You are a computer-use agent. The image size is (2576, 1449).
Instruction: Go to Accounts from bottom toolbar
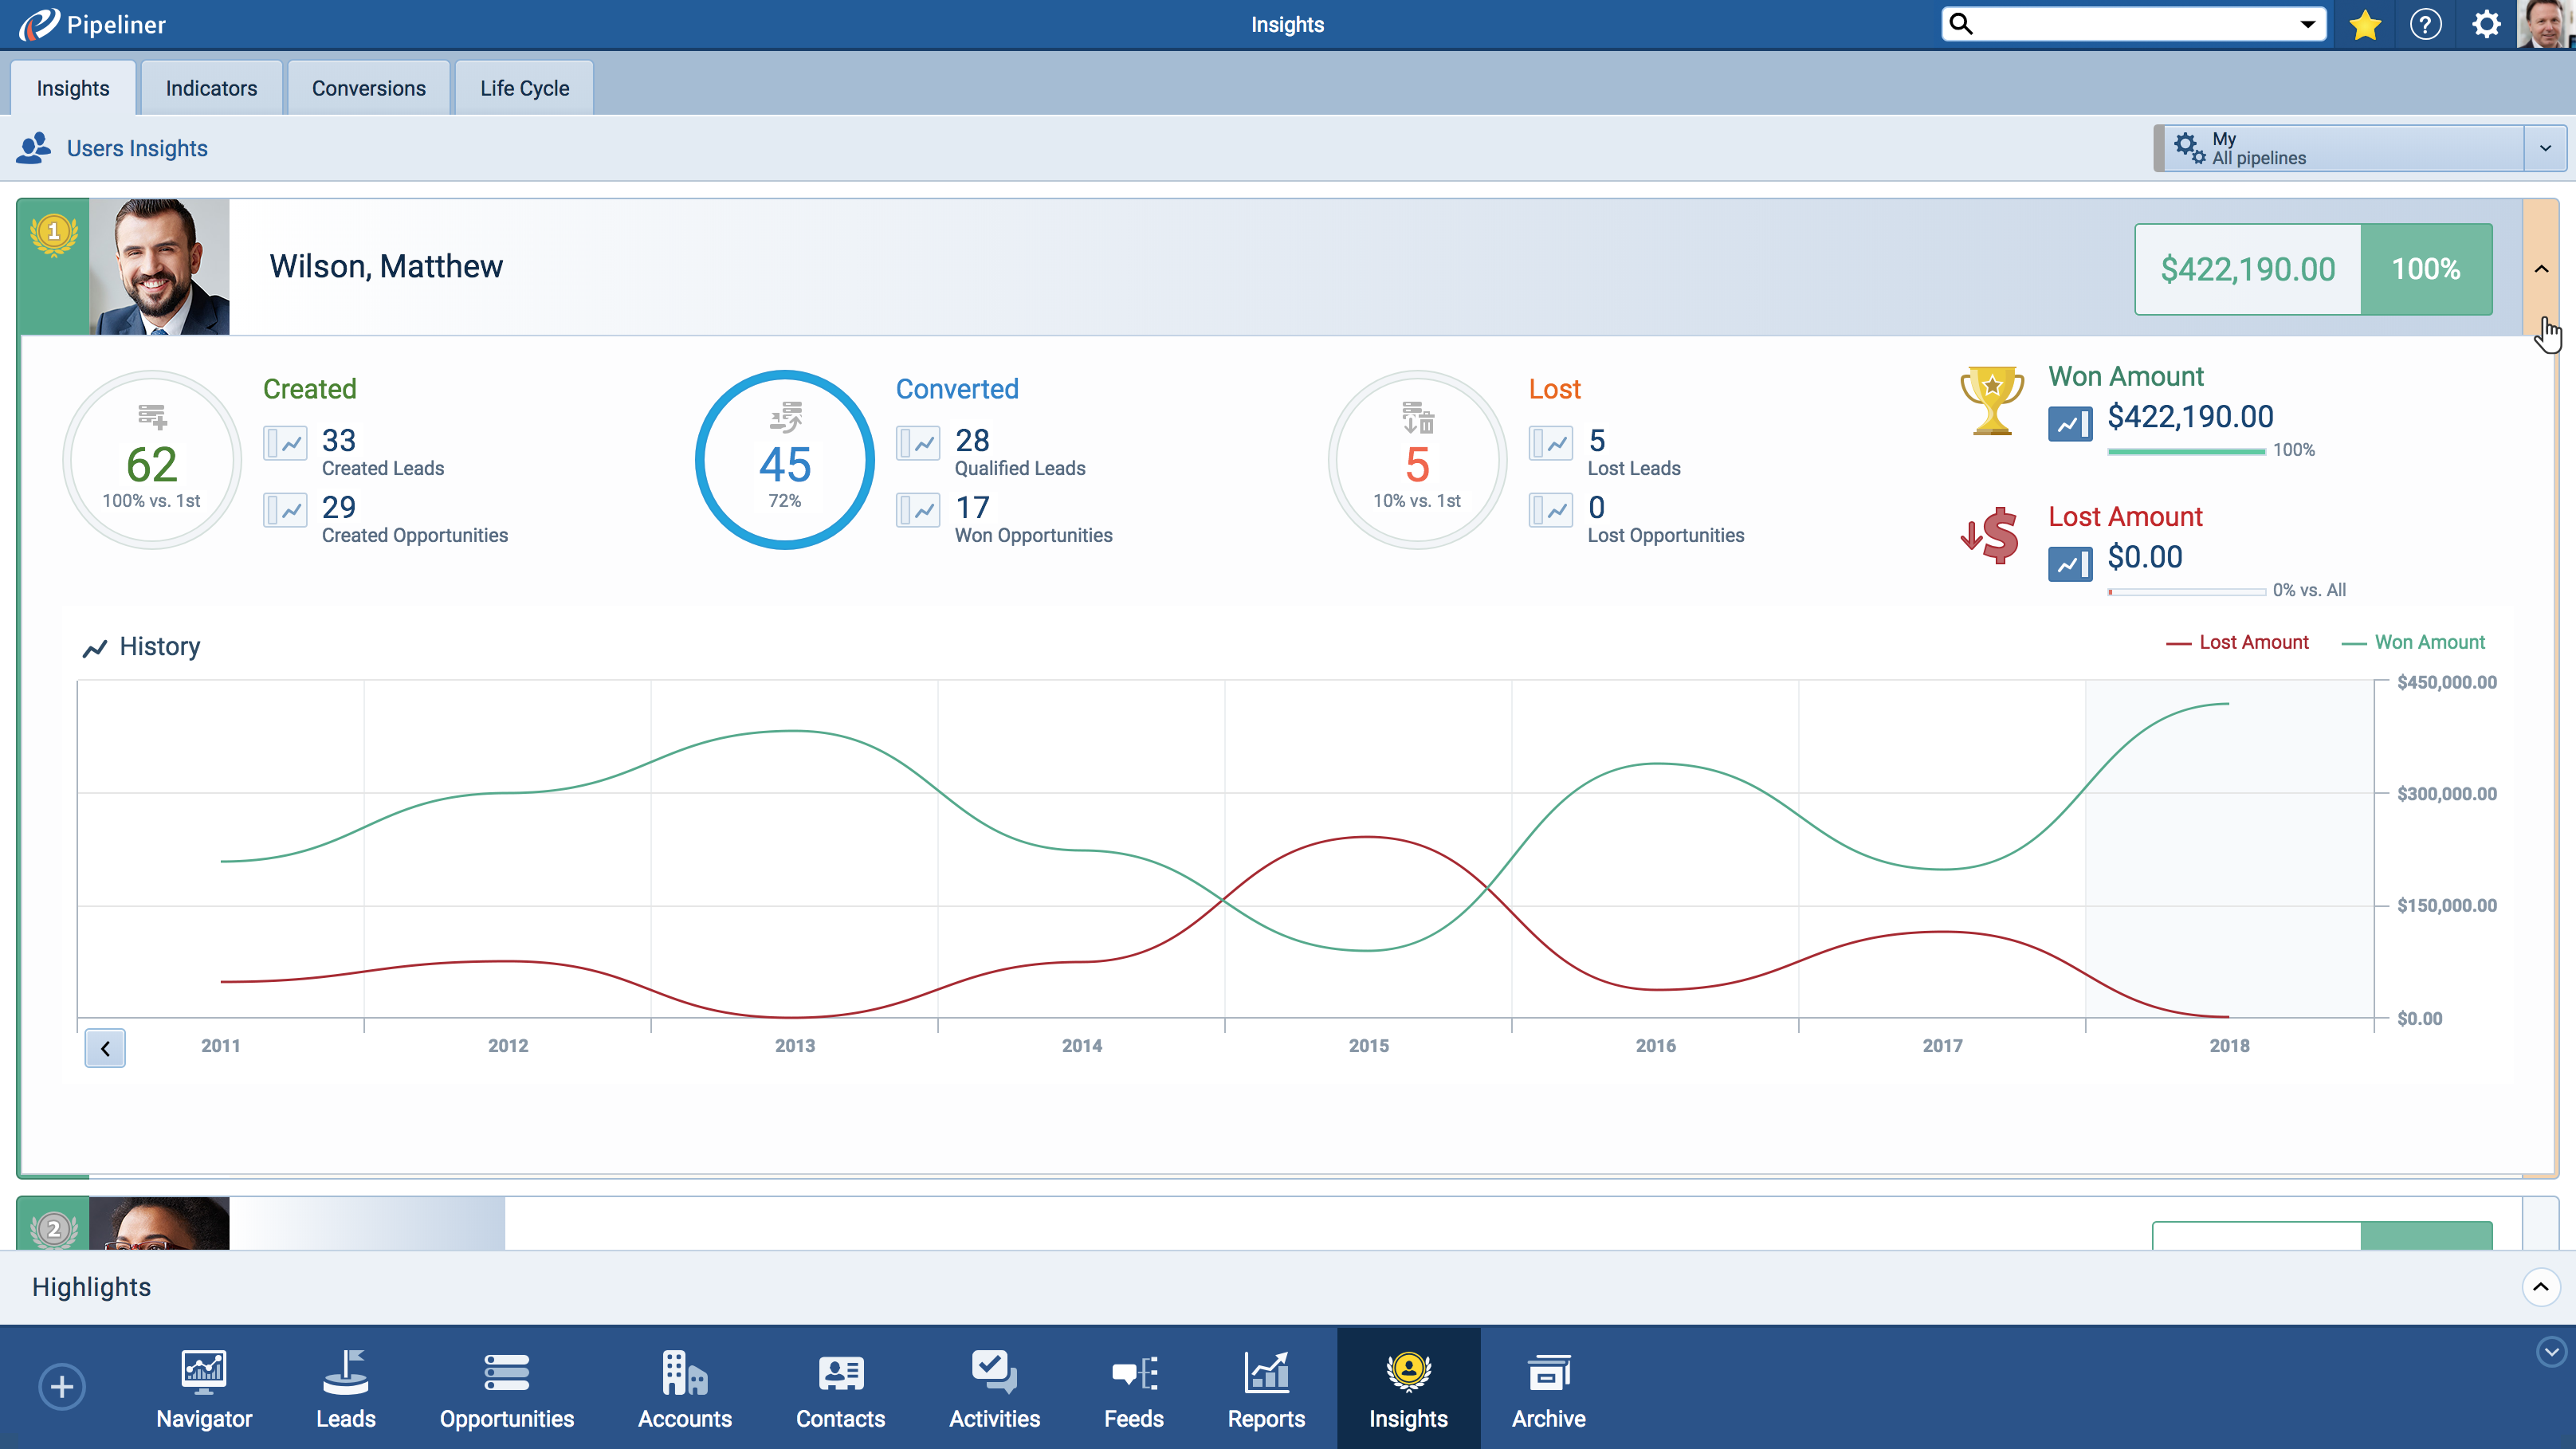coord(684,1388)
